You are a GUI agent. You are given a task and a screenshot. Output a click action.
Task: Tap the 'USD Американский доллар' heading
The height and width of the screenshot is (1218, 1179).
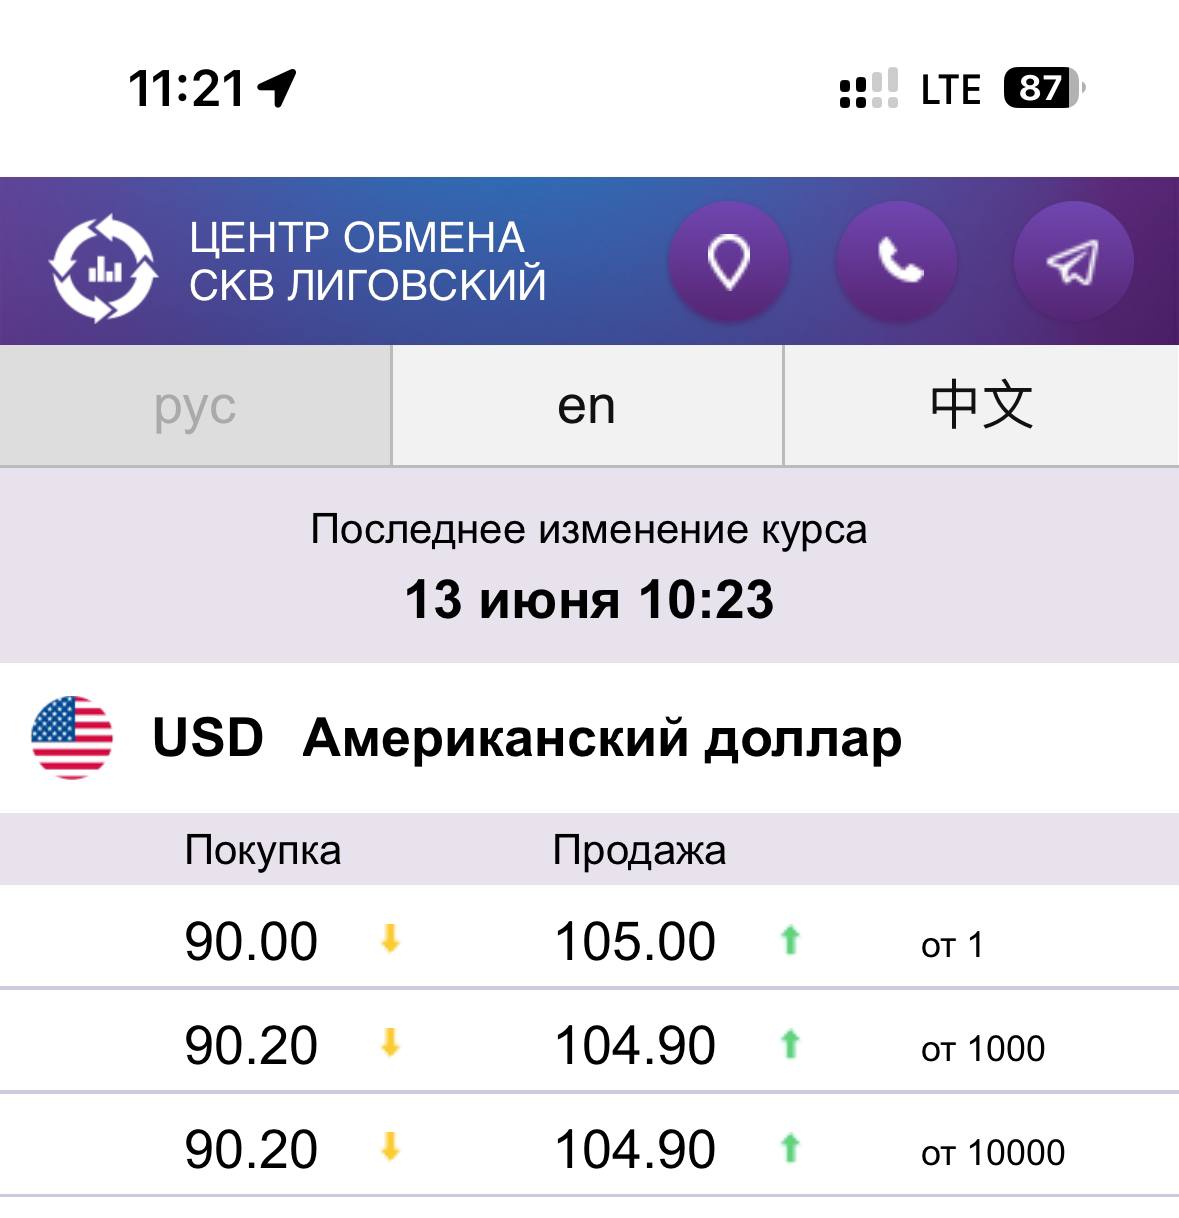click(527, 738)
